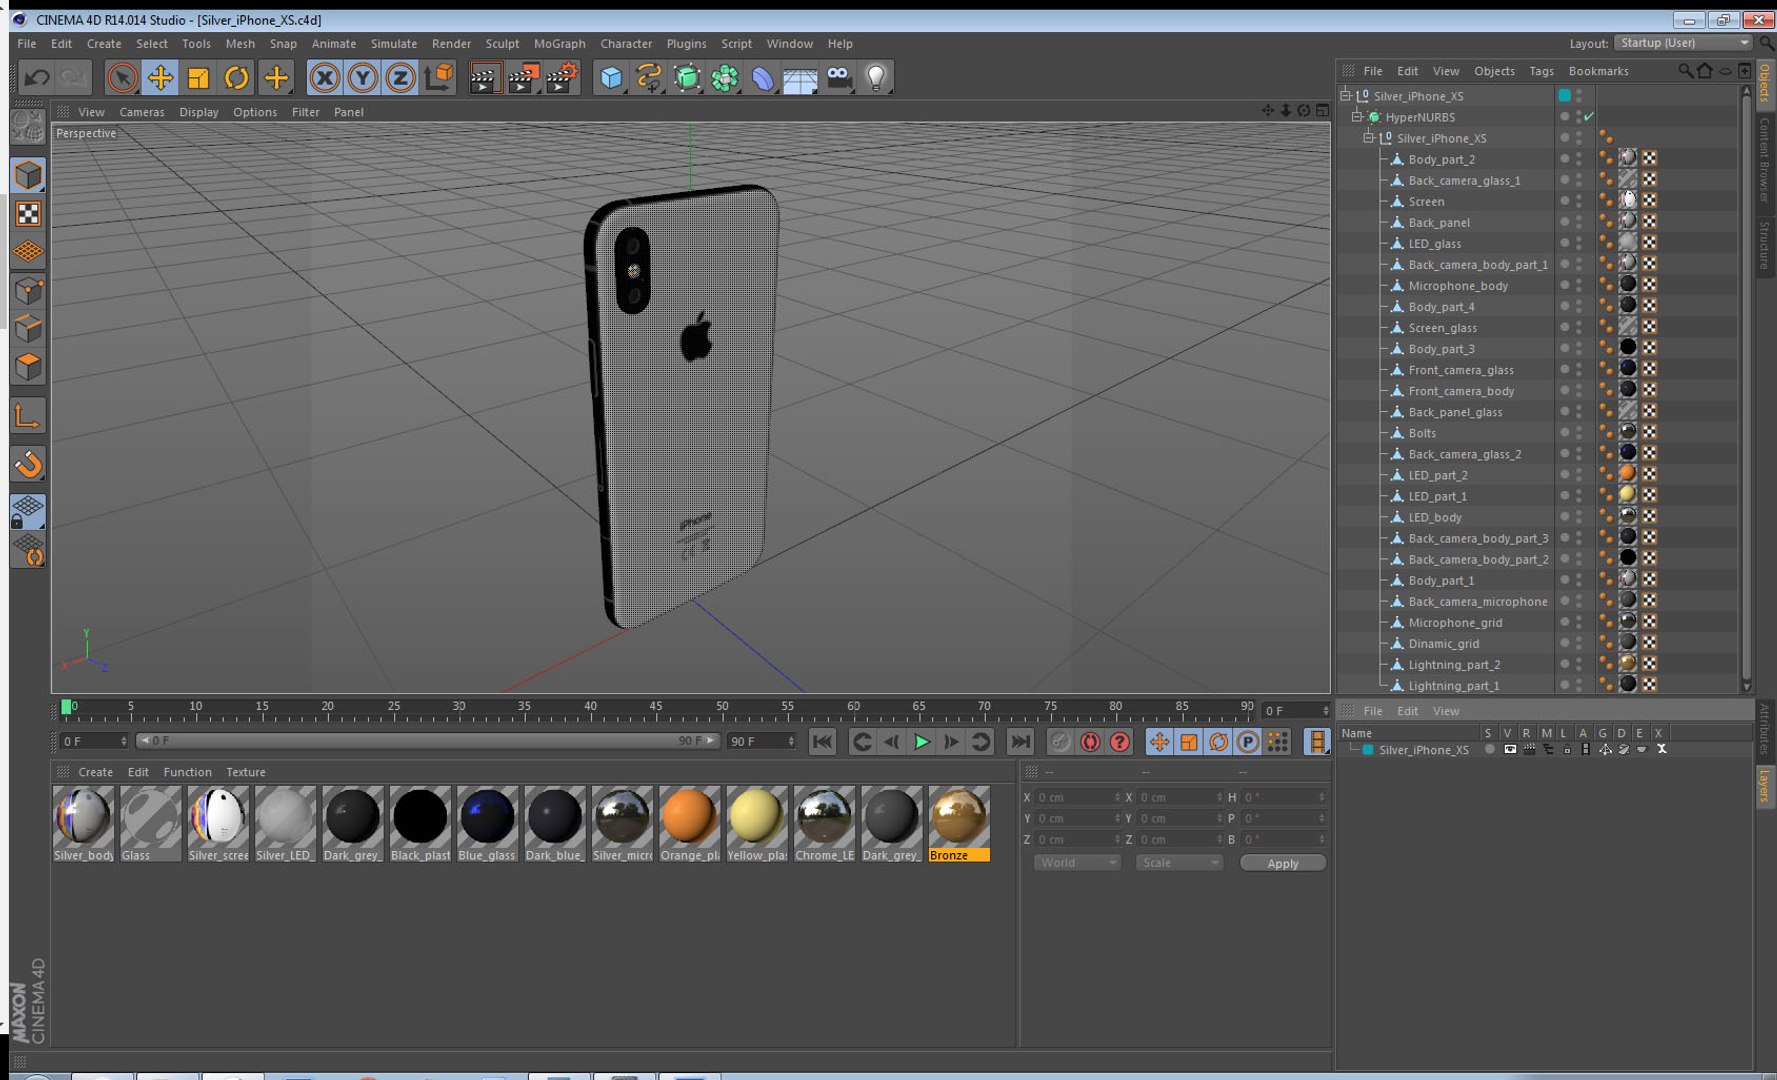Open the spline pen tool icon
Viewport: 1777px width, 1080px height.
(649, 77)
